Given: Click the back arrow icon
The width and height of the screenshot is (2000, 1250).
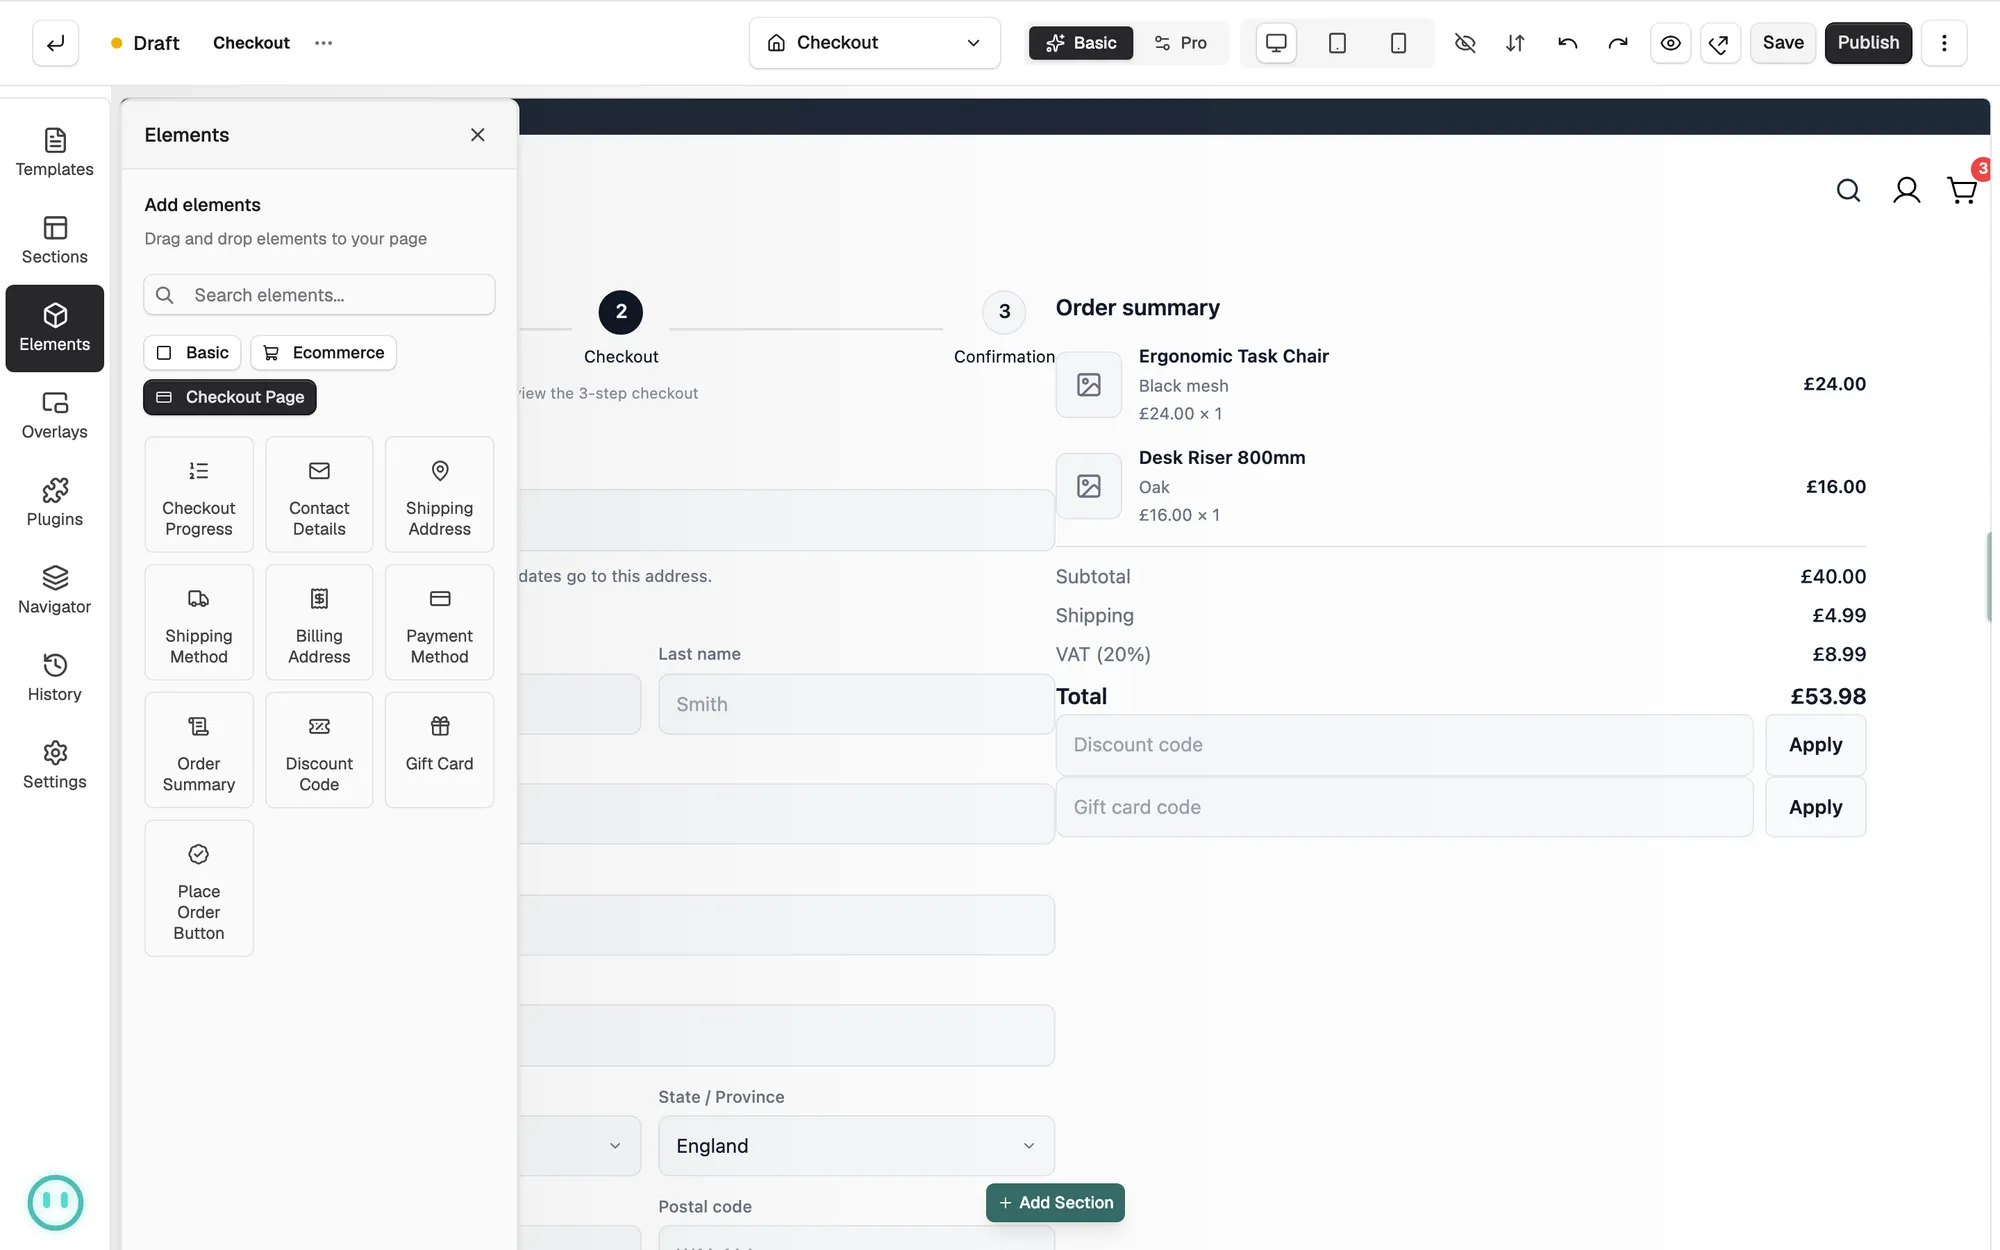Looking at the screenshot, I should point(55,43).
